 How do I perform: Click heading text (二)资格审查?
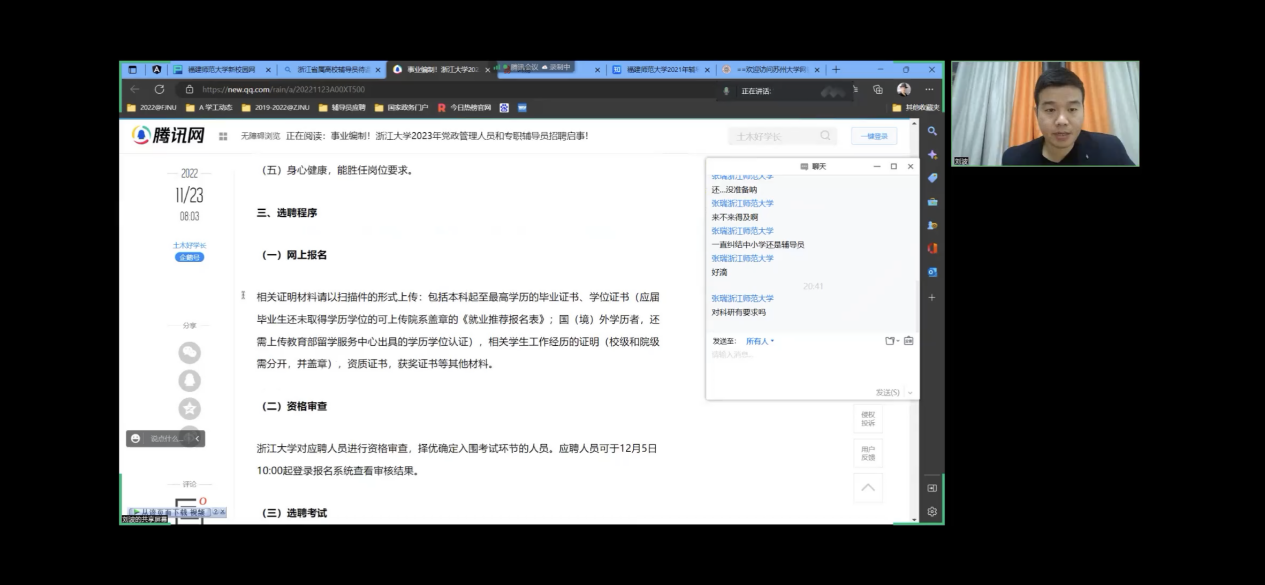294,406
